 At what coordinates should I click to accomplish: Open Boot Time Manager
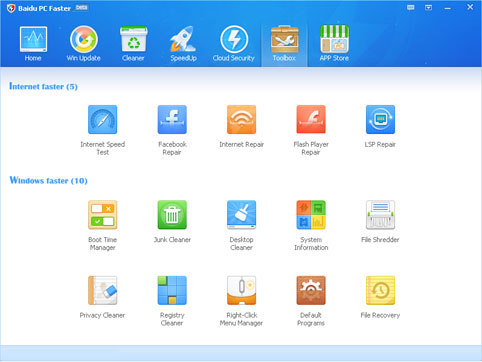point(103,226)
